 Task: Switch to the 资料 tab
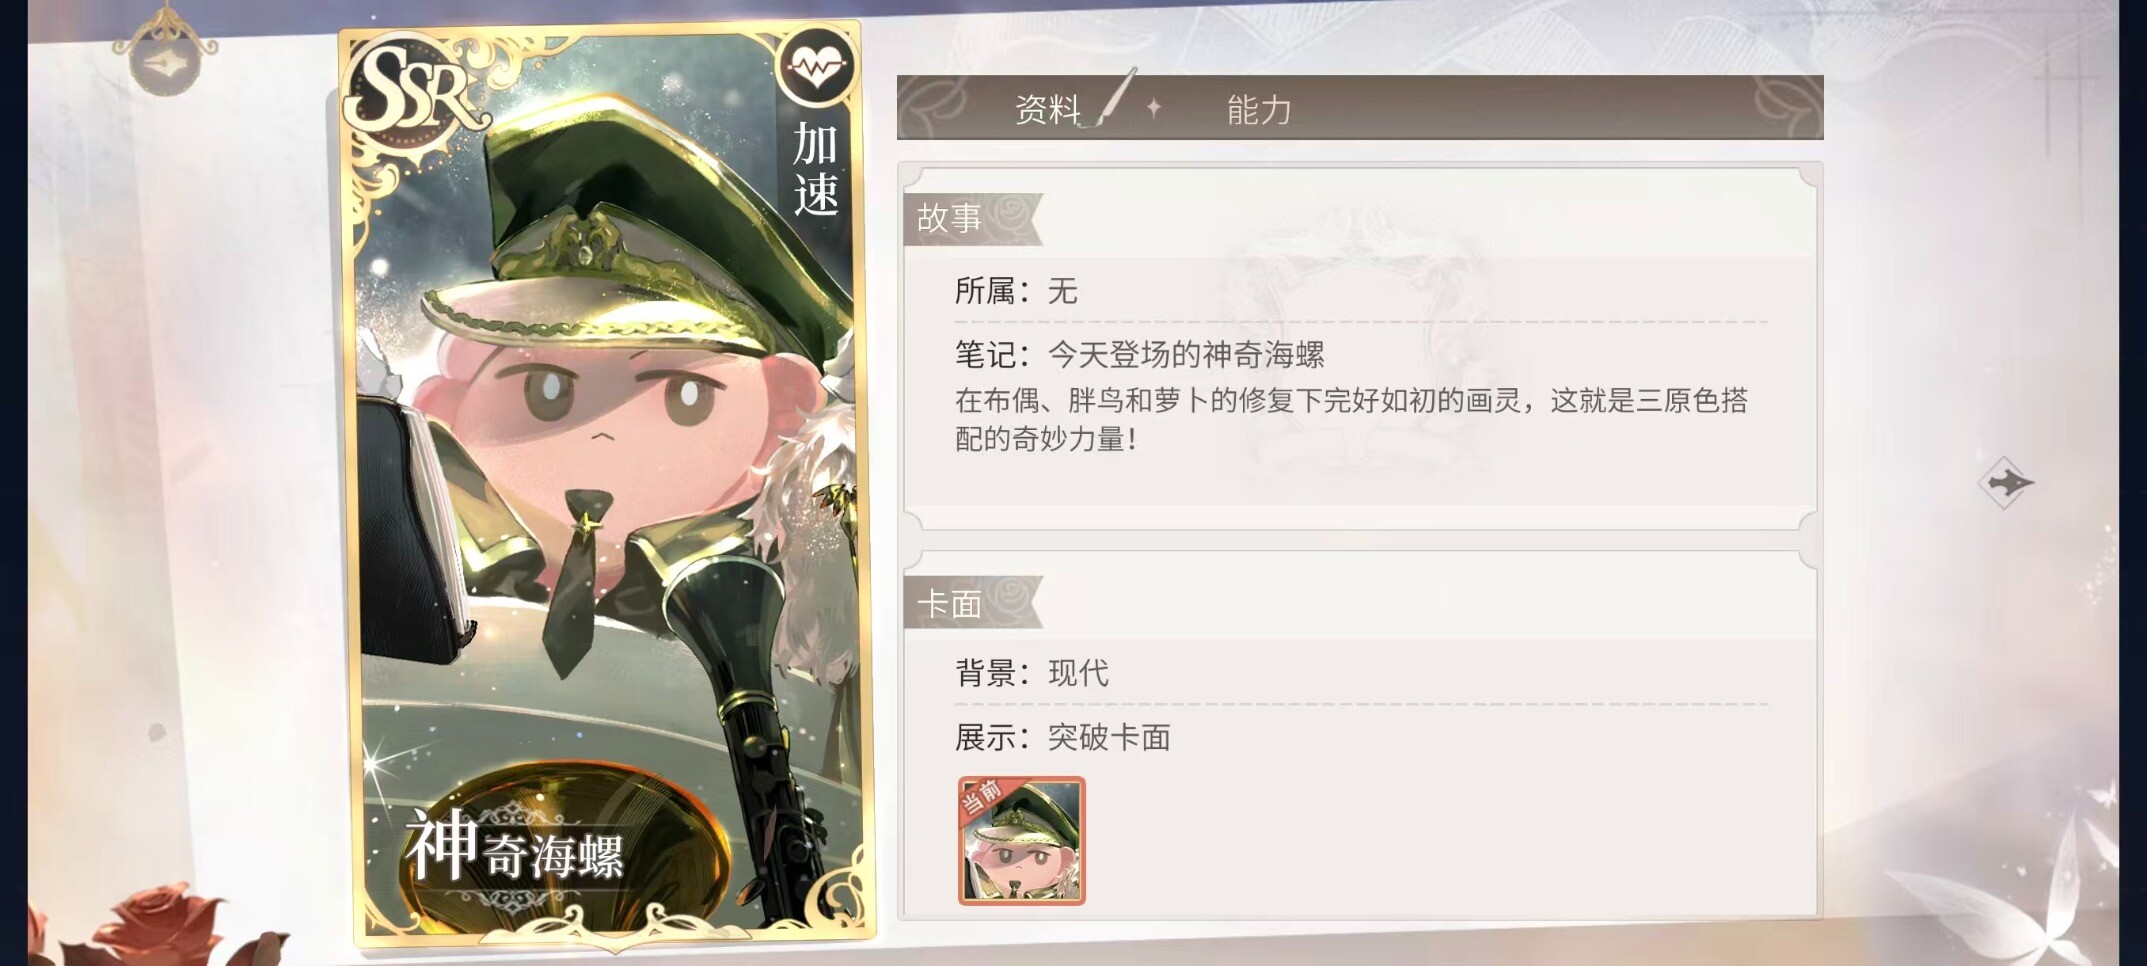(1048, 108)
